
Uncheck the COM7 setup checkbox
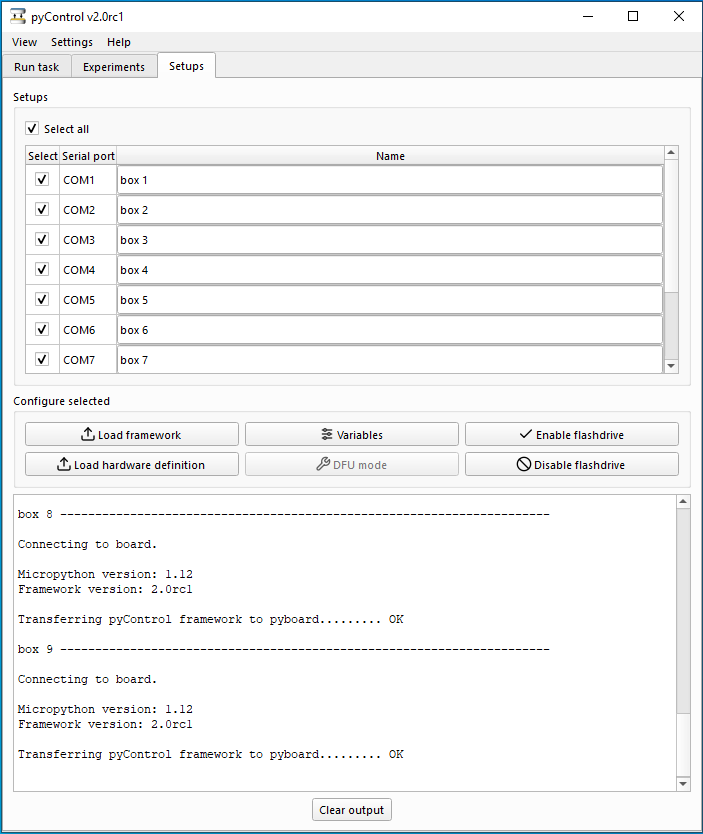coord(41,359)
